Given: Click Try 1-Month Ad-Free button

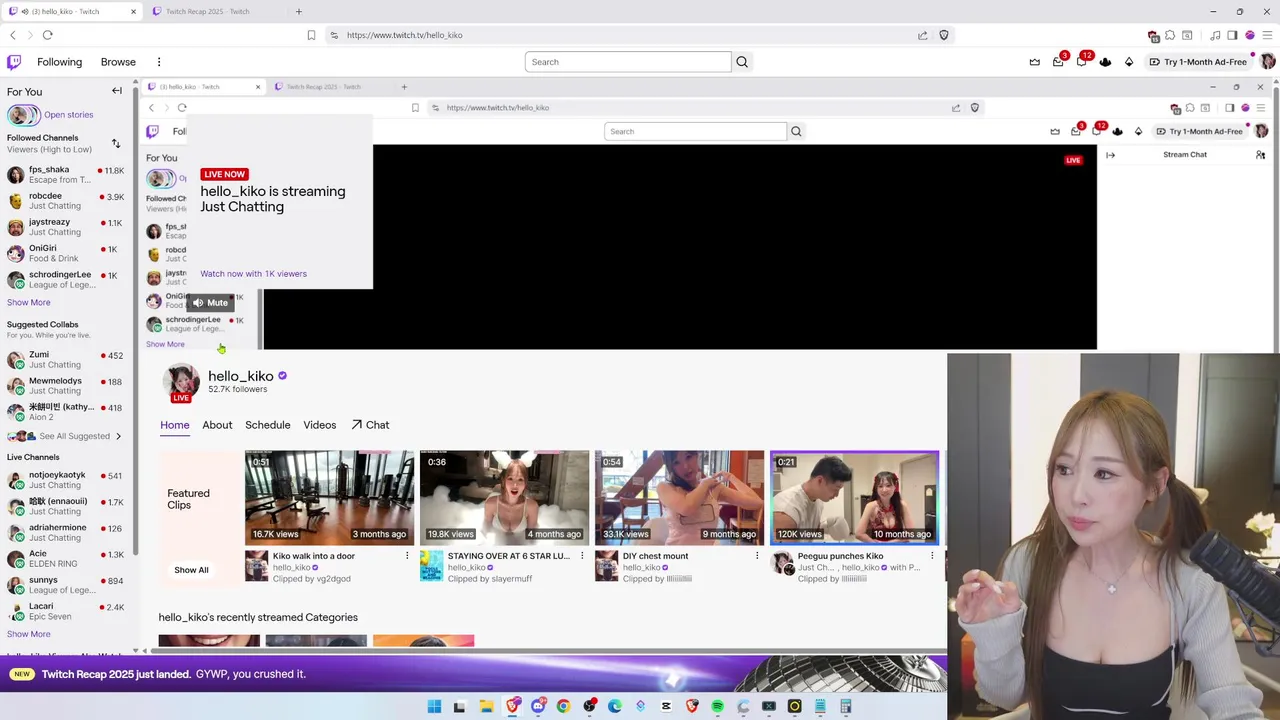Looking at the screenshot, I should [1198, 62].
